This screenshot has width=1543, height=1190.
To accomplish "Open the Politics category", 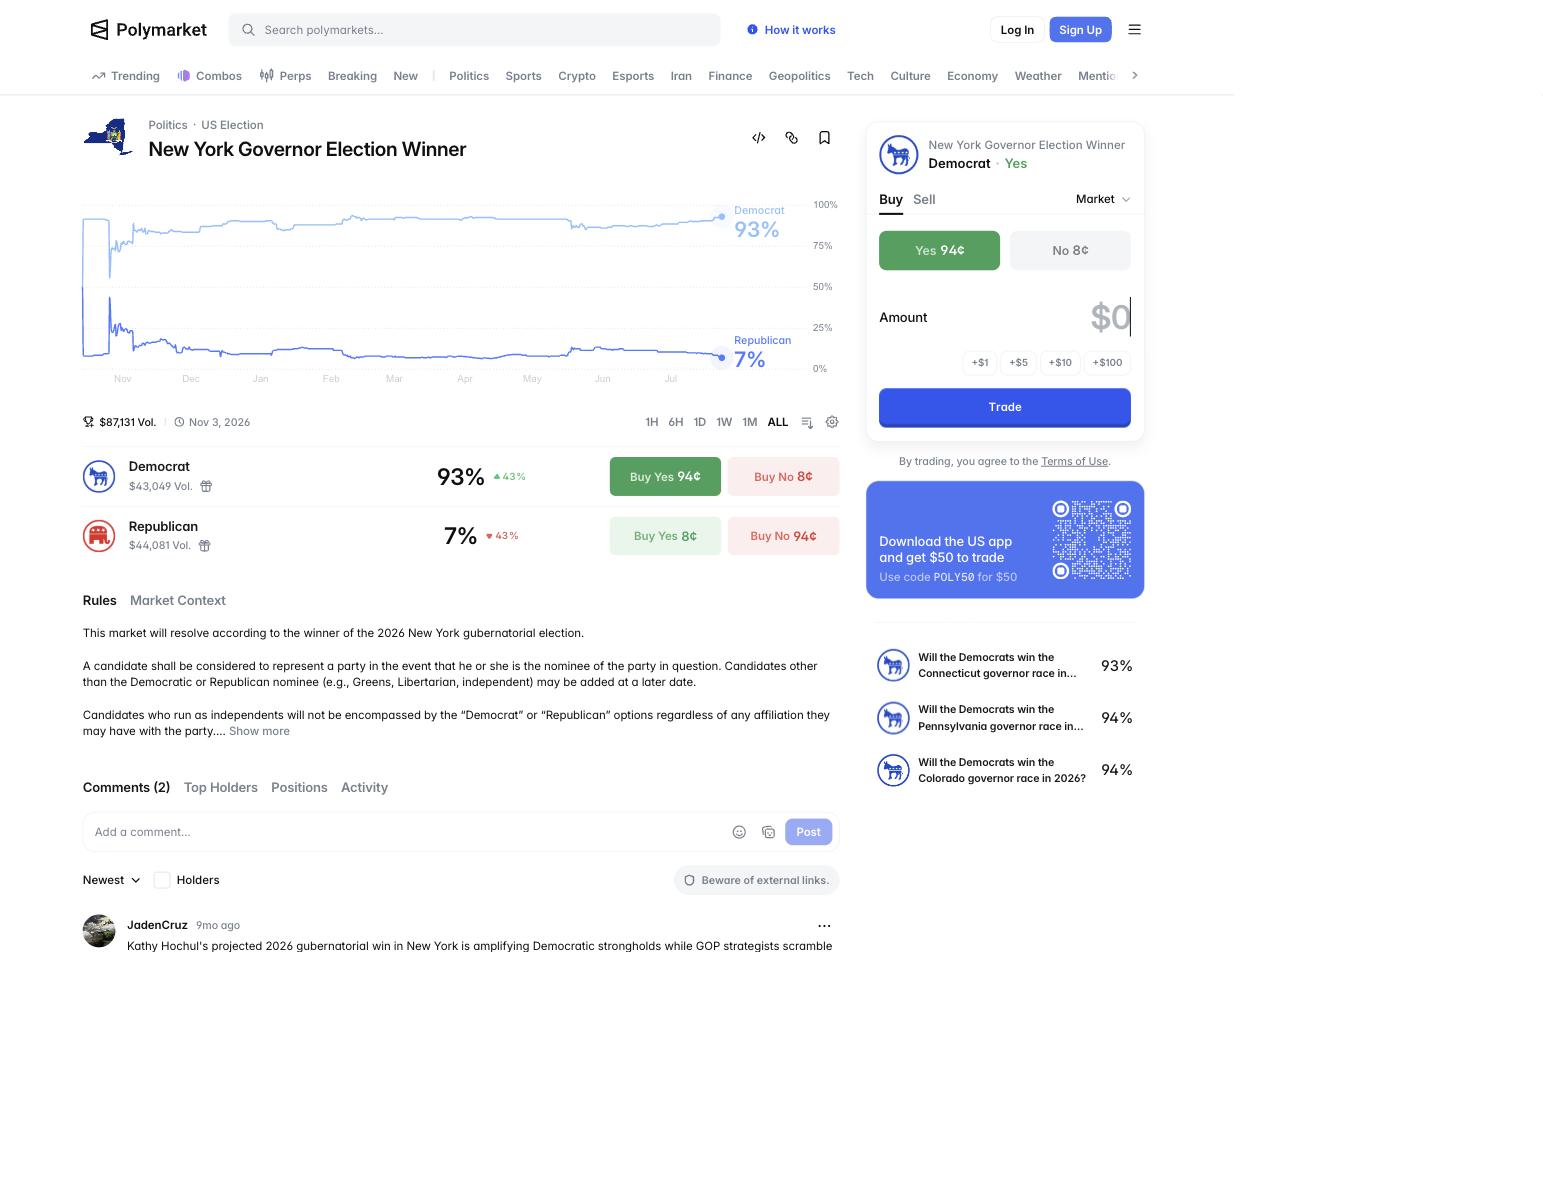I will (469, 76).
